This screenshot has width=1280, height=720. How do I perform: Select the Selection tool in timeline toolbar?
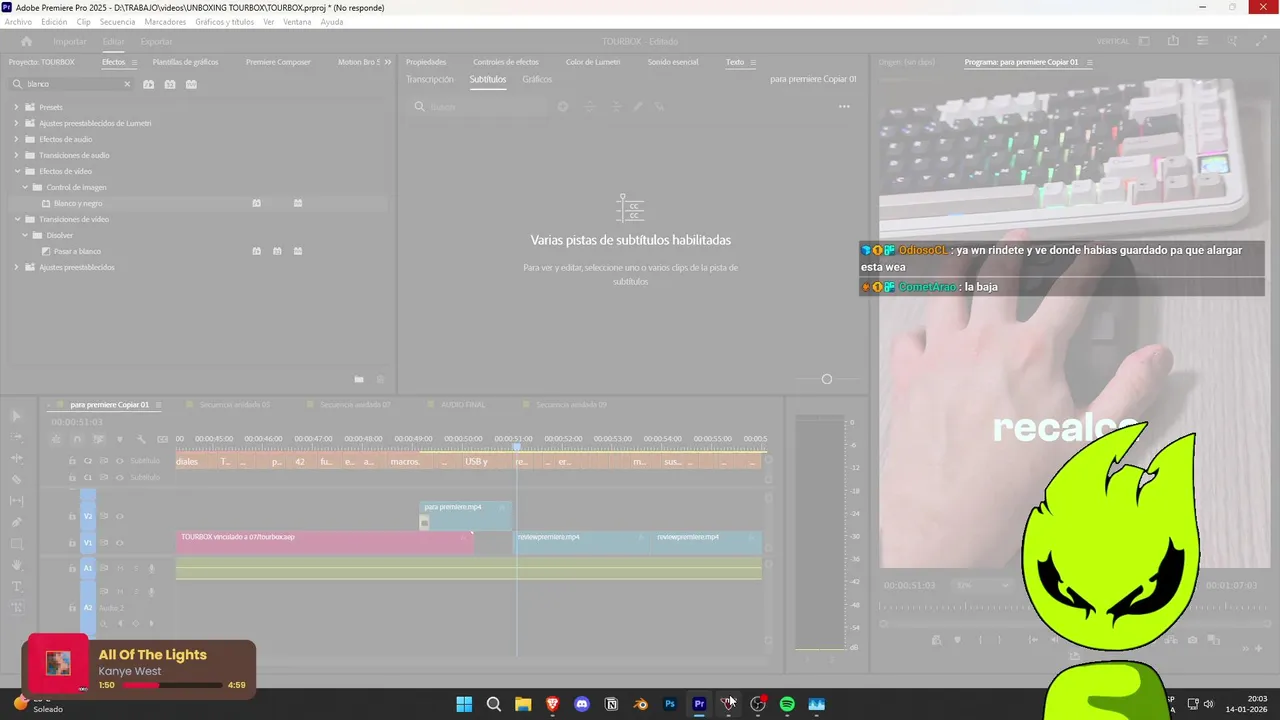click(17, 416)
